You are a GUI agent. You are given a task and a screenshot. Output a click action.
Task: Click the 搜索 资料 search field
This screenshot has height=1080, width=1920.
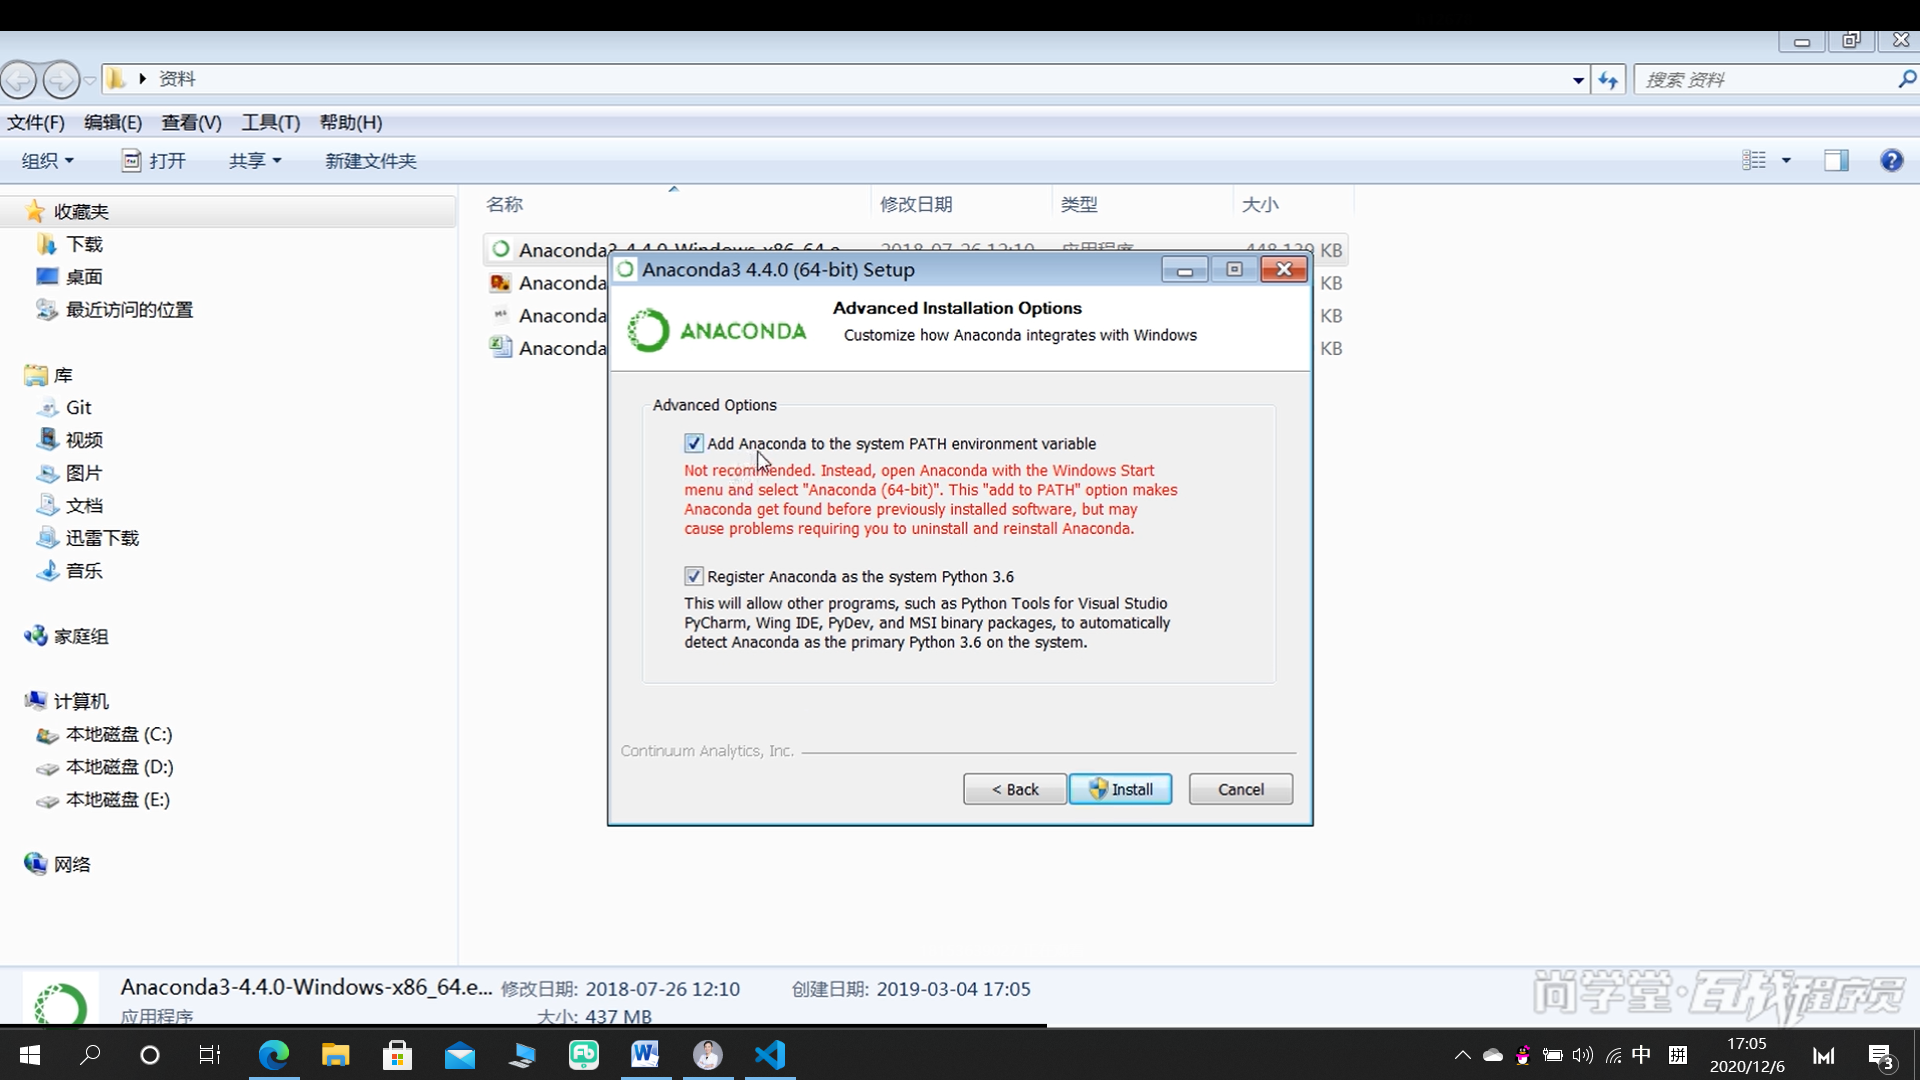pyautogui.click(x=1765, y=79)
